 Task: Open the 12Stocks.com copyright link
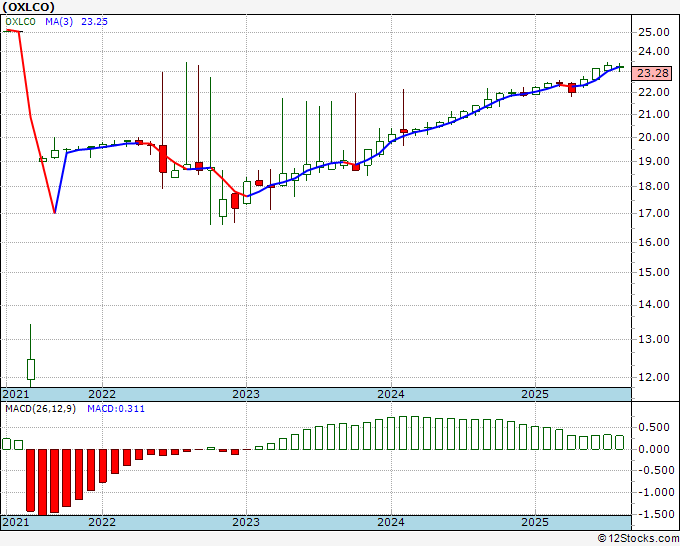[x=638, y=539]
